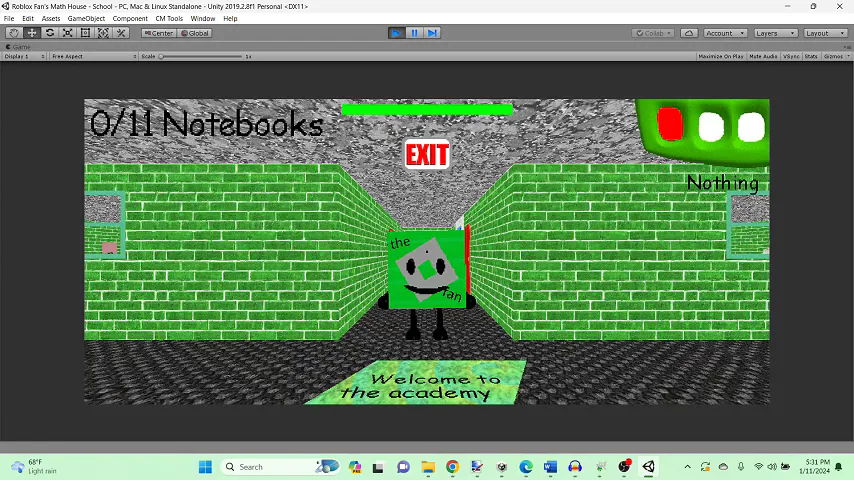Open Task View on the taskbar

point(378,467)
